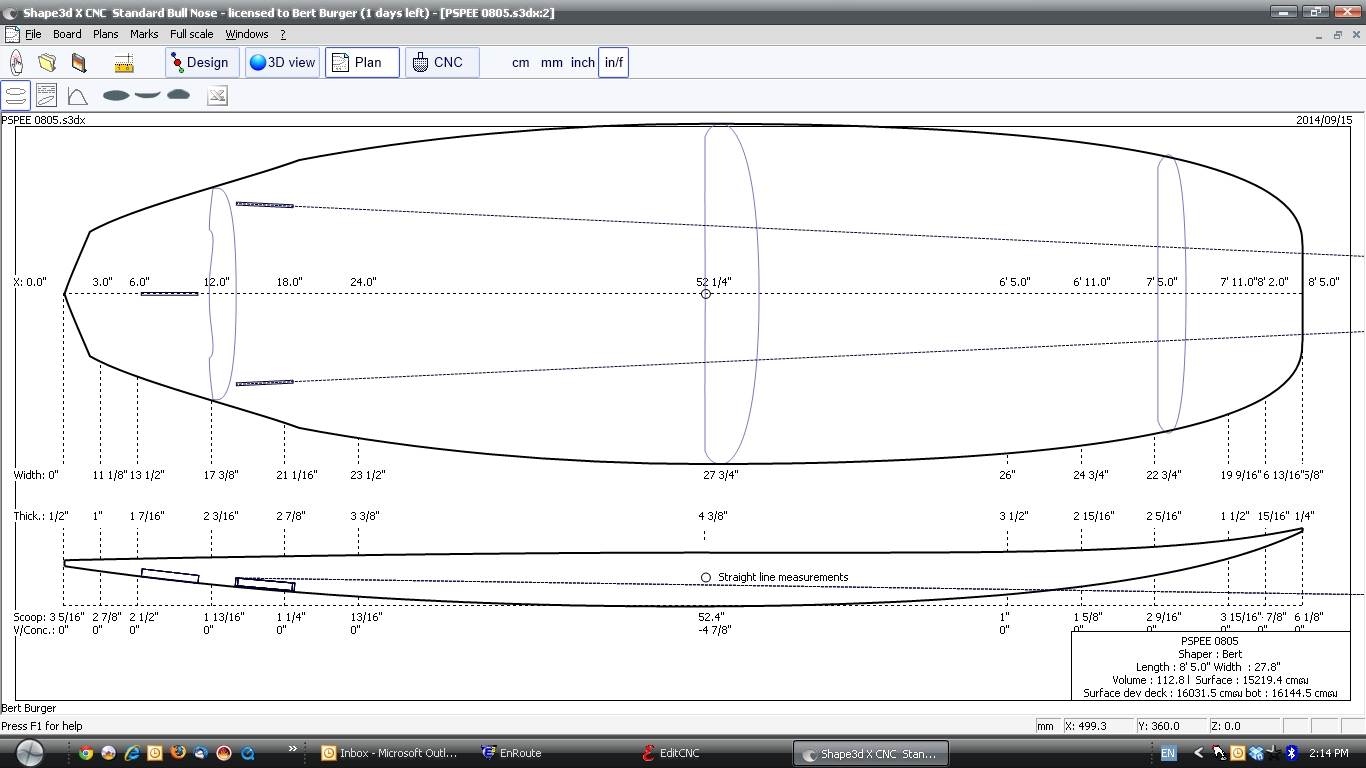Viewport: 1366px width, 768px height.
Task: Open a board file with the folder icon
Action: pos(47,63)
